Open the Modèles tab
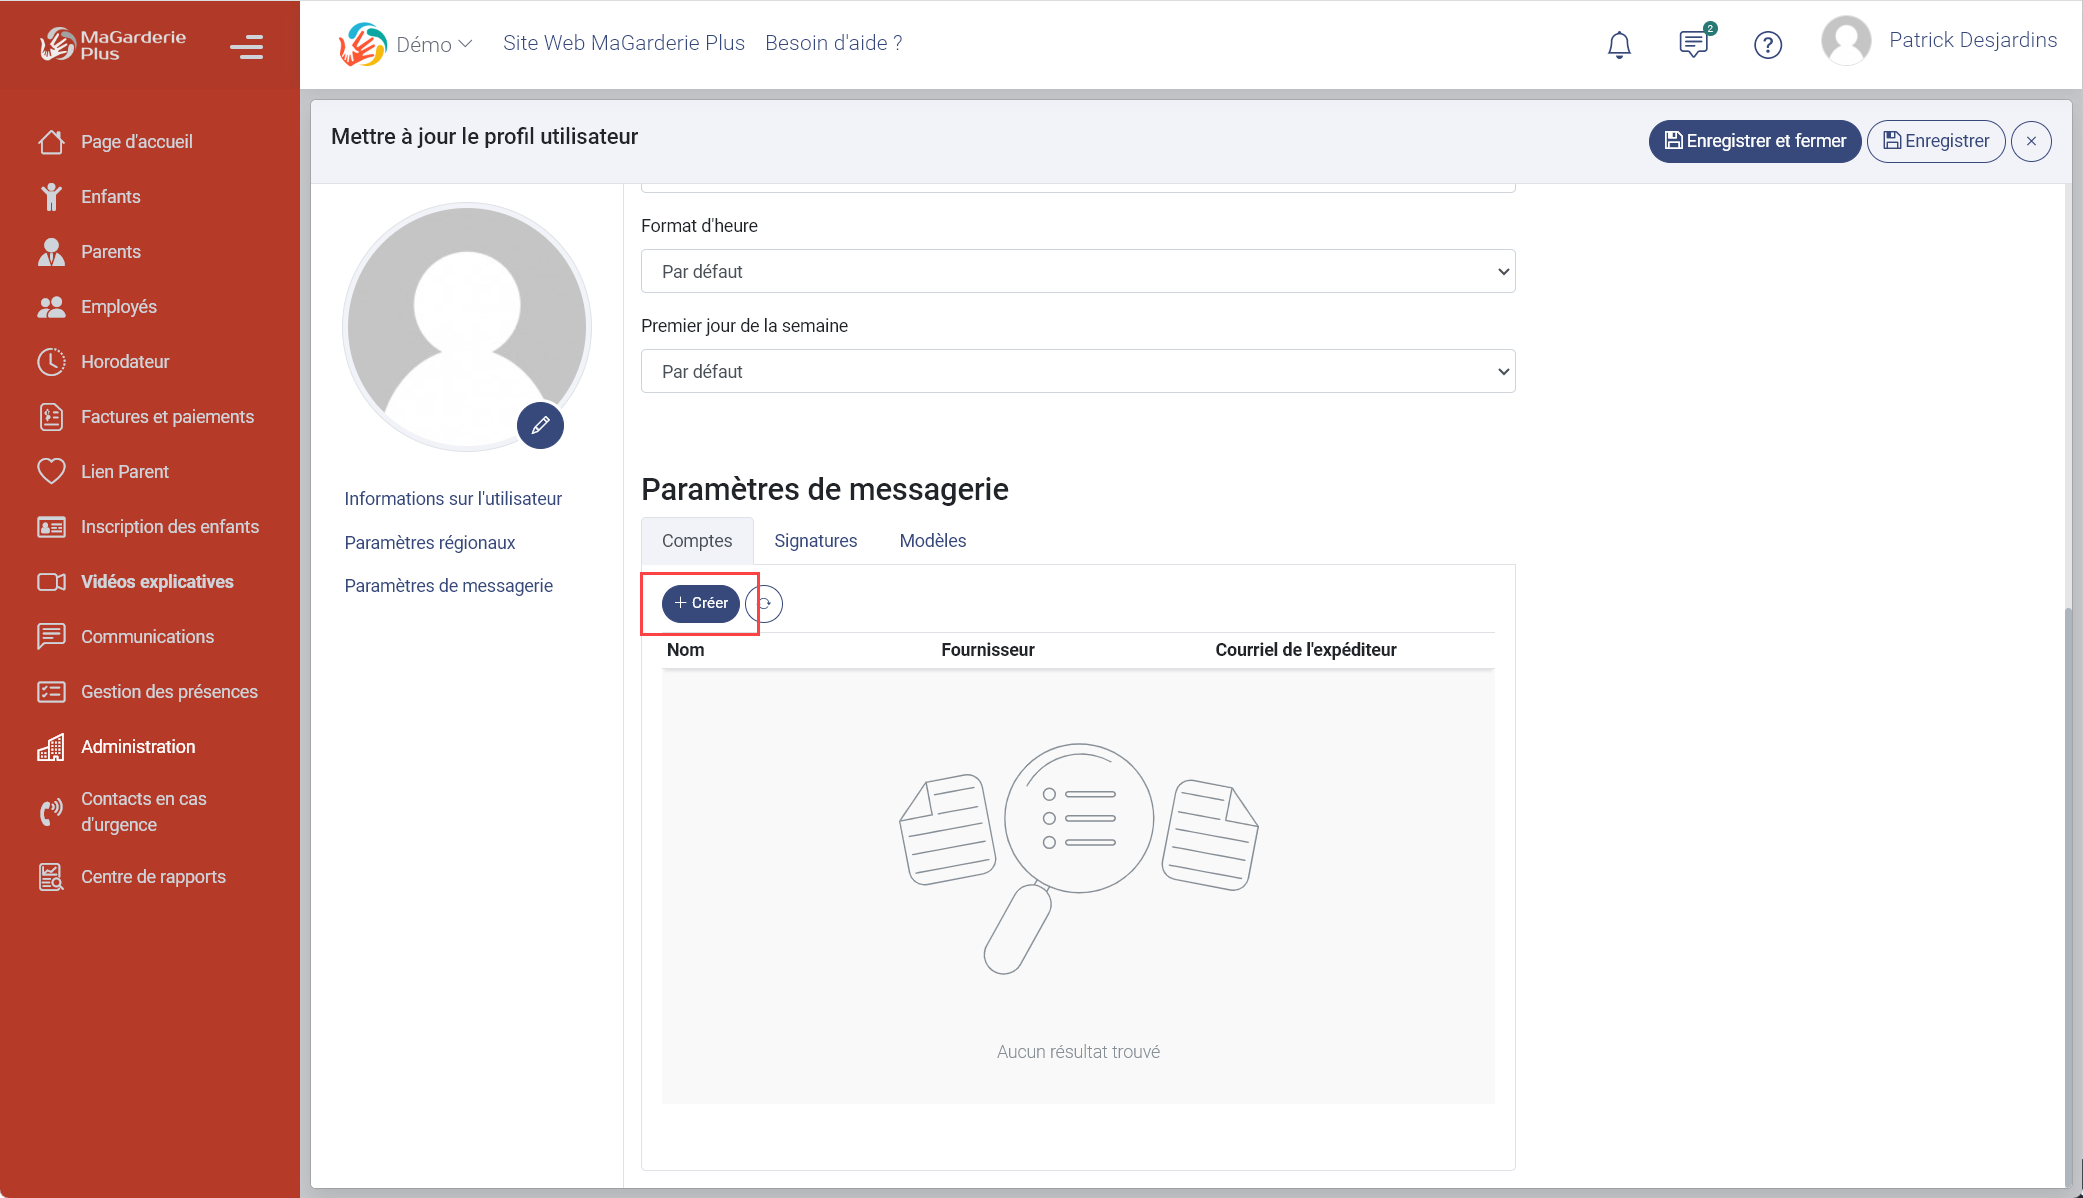This screenshot has height=1198, width=2083. 932,540
